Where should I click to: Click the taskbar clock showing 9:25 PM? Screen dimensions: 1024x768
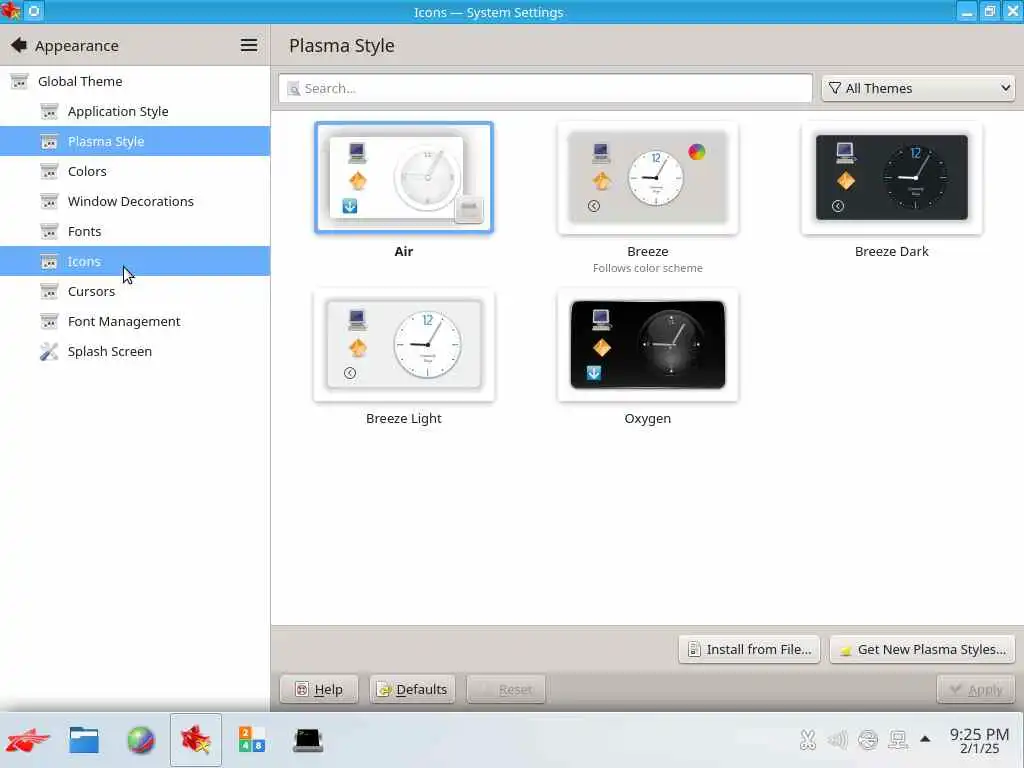coord(979,740)
